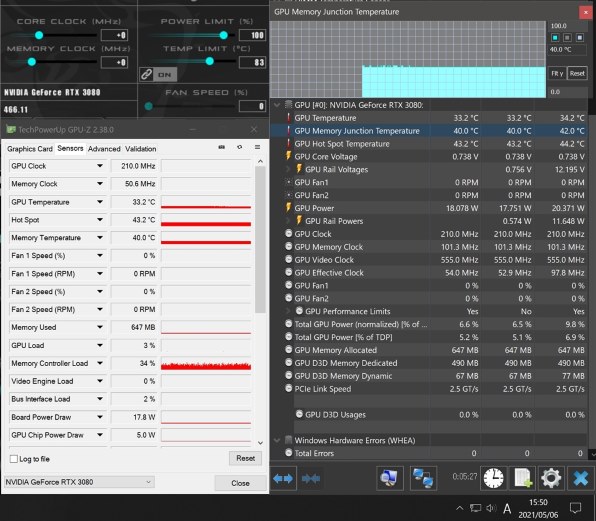Toggle cyan color box in graph window
The image size is (596, 521).
coord(555,38)
